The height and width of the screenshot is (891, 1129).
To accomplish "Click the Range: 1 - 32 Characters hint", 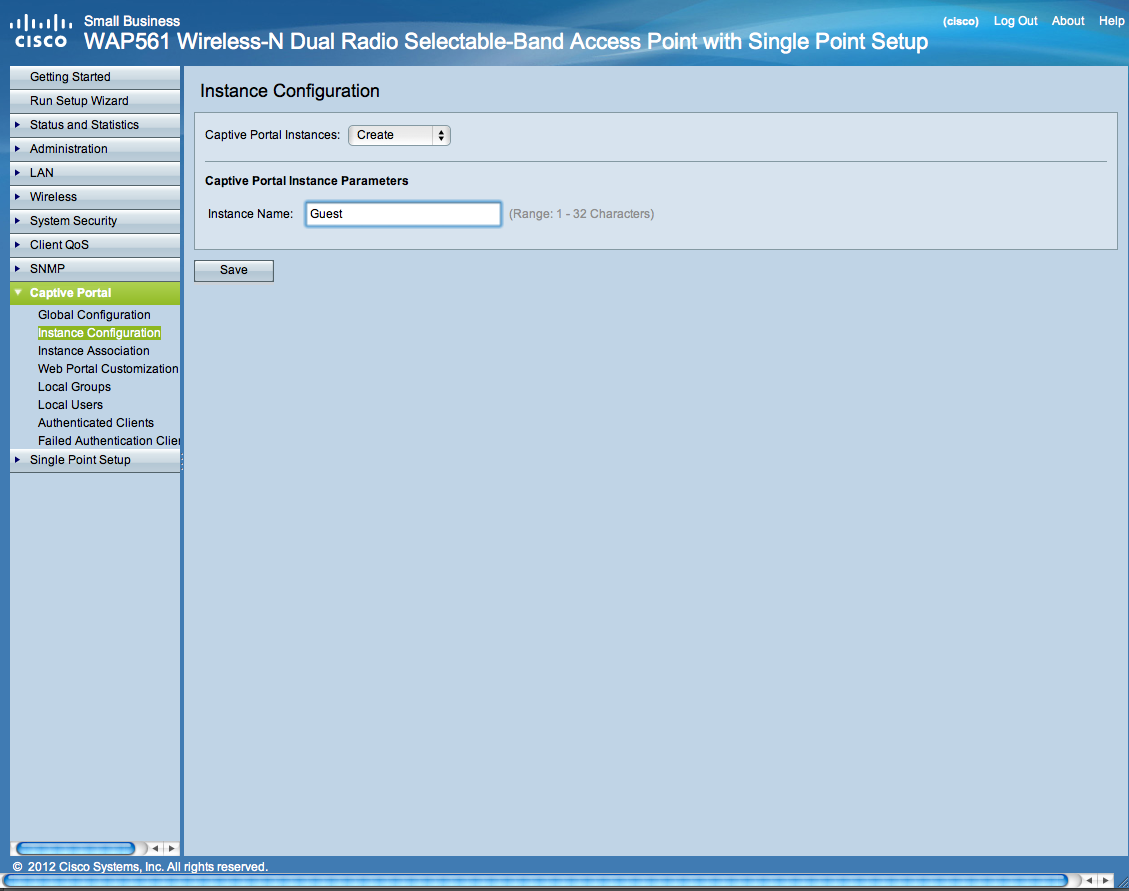I will point(582,214).
